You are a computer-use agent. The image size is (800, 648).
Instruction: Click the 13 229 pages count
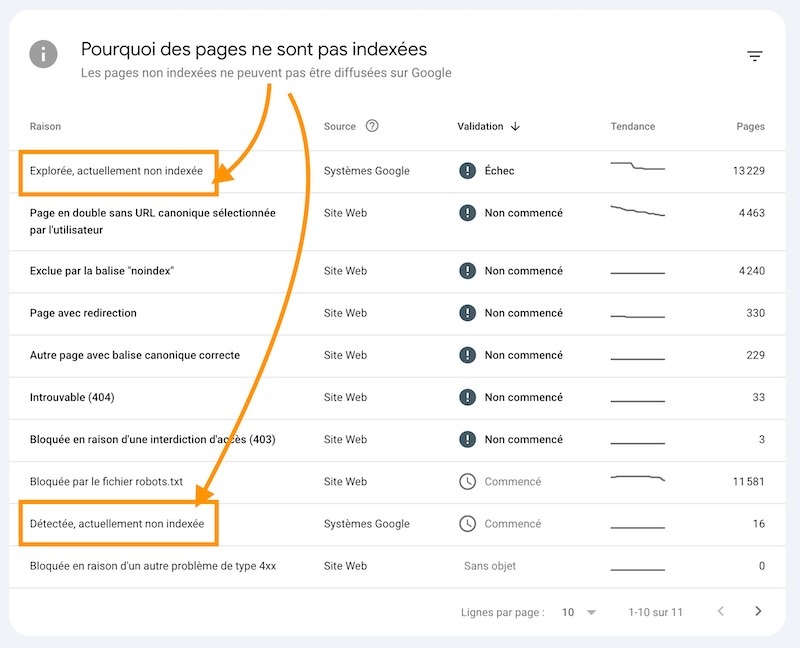[x=748, y=170]
